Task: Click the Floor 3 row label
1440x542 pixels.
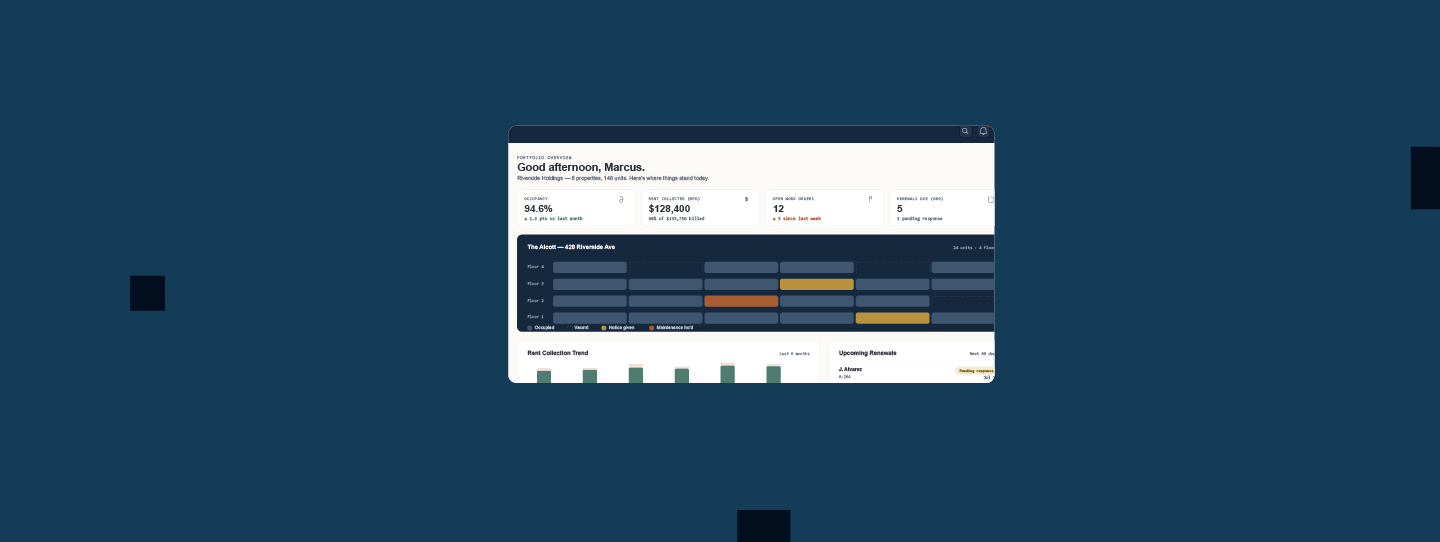Action: click(536, 284)
